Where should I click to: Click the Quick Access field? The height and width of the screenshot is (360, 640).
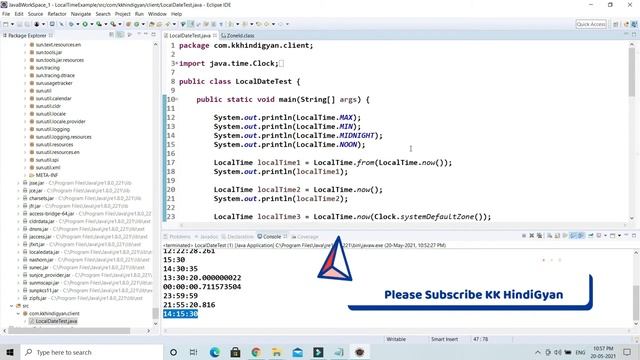[591, 24]
